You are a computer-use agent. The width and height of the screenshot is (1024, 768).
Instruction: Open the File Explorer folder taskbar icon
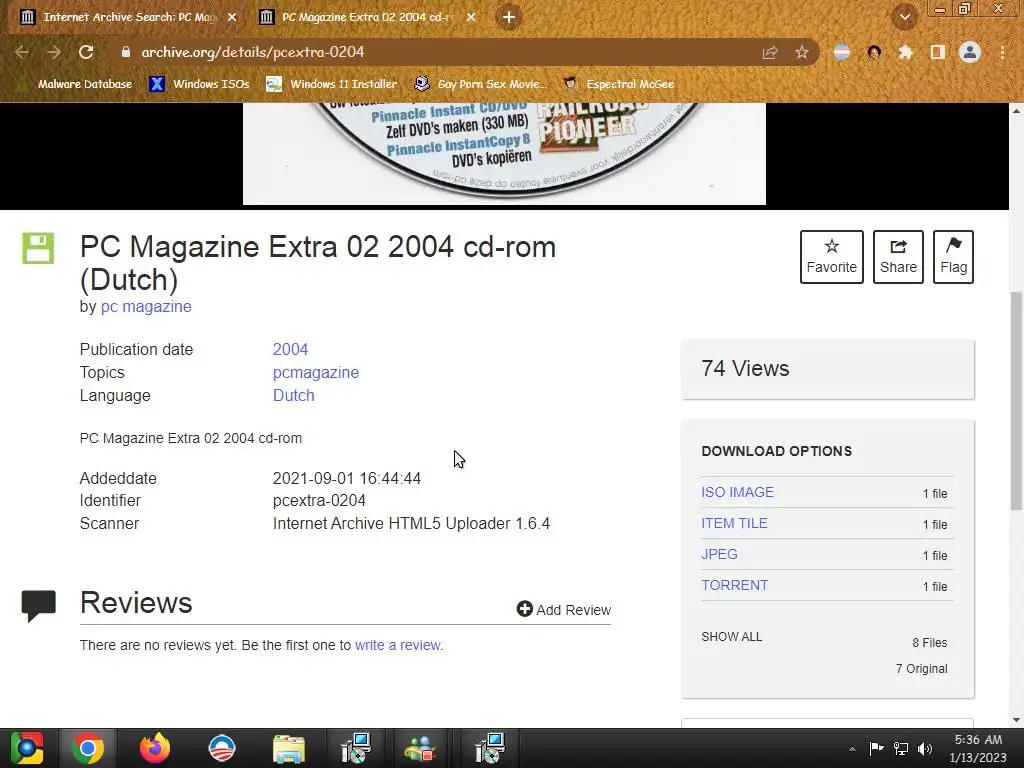coord(289,748)
